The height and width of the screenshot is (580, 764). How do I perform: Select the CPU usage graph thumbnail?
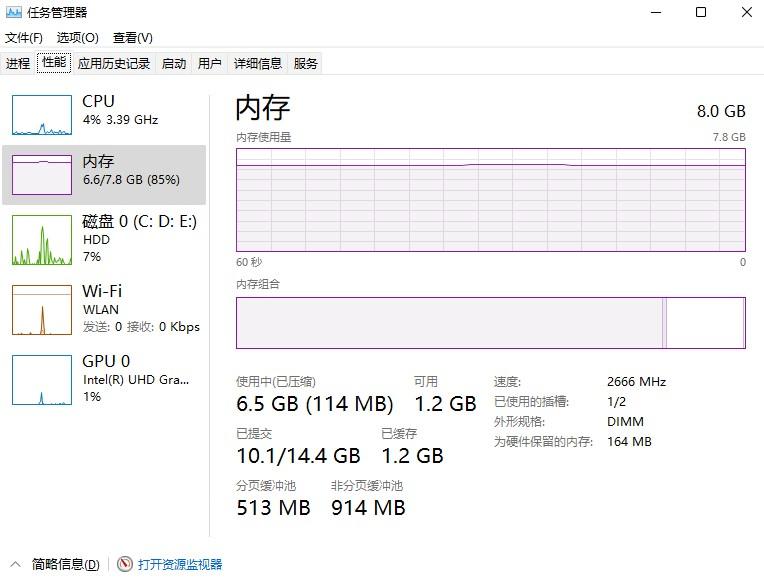(42, 115)
